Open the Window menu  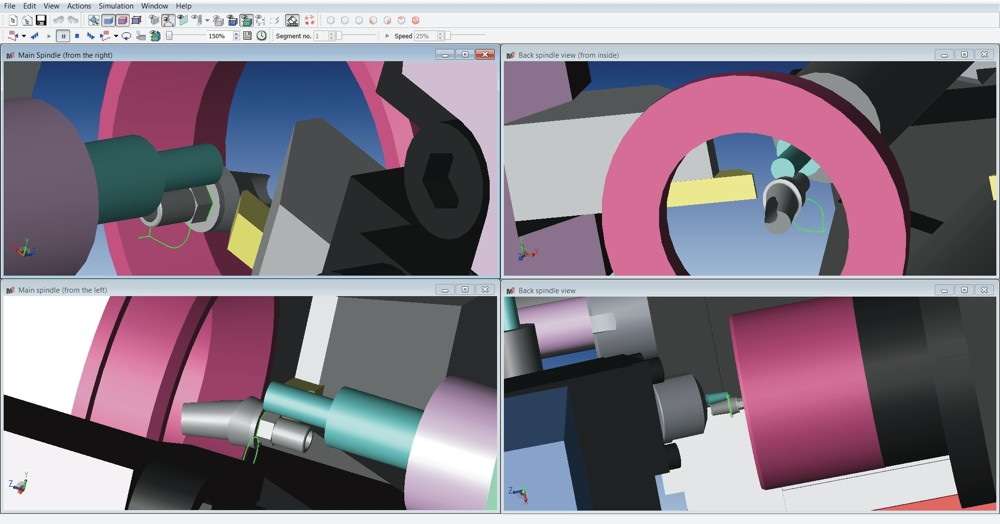pyautogui.click(x=154, y=6)
